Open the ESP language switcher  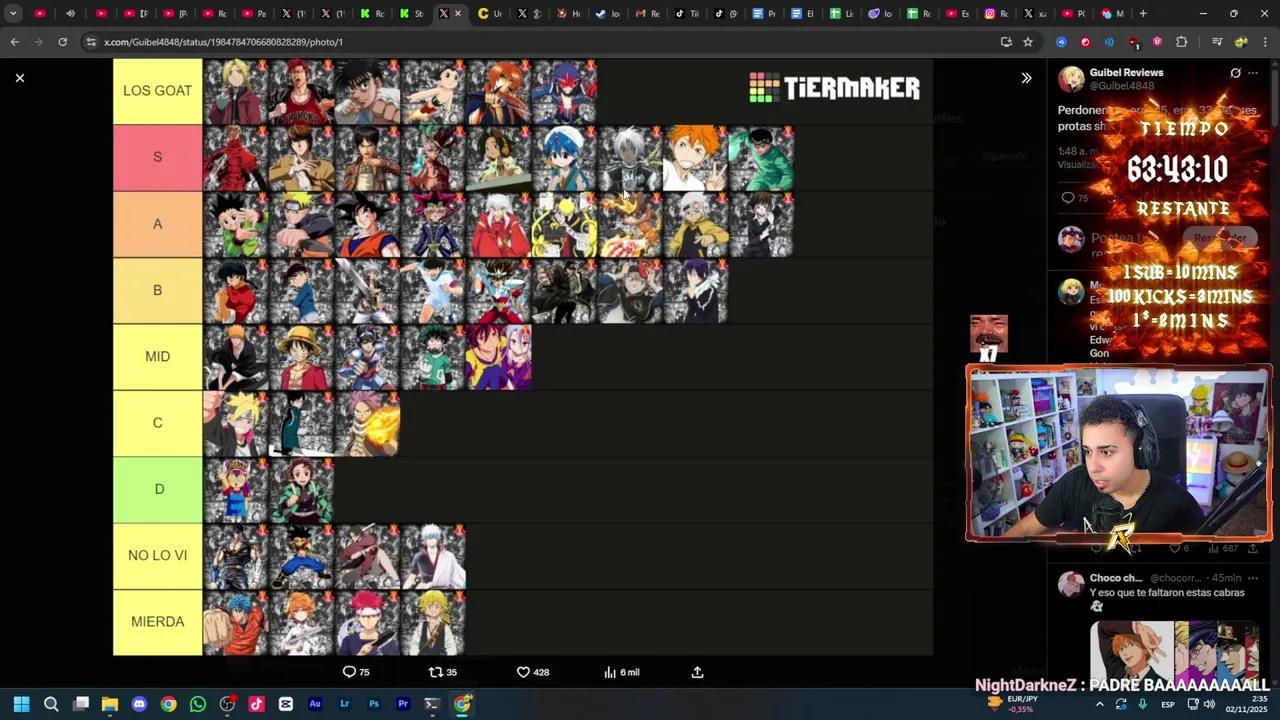coord(1167,704)
